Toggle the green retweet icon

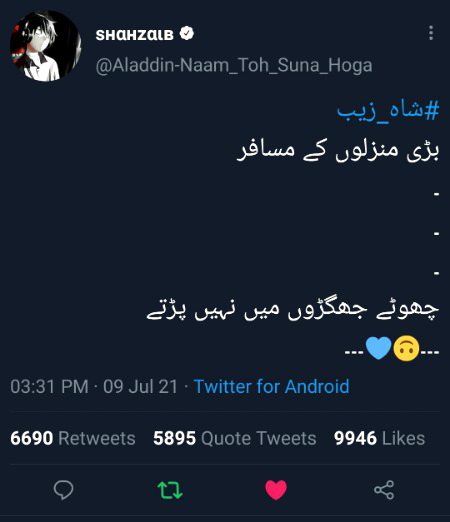click(170, 490)
